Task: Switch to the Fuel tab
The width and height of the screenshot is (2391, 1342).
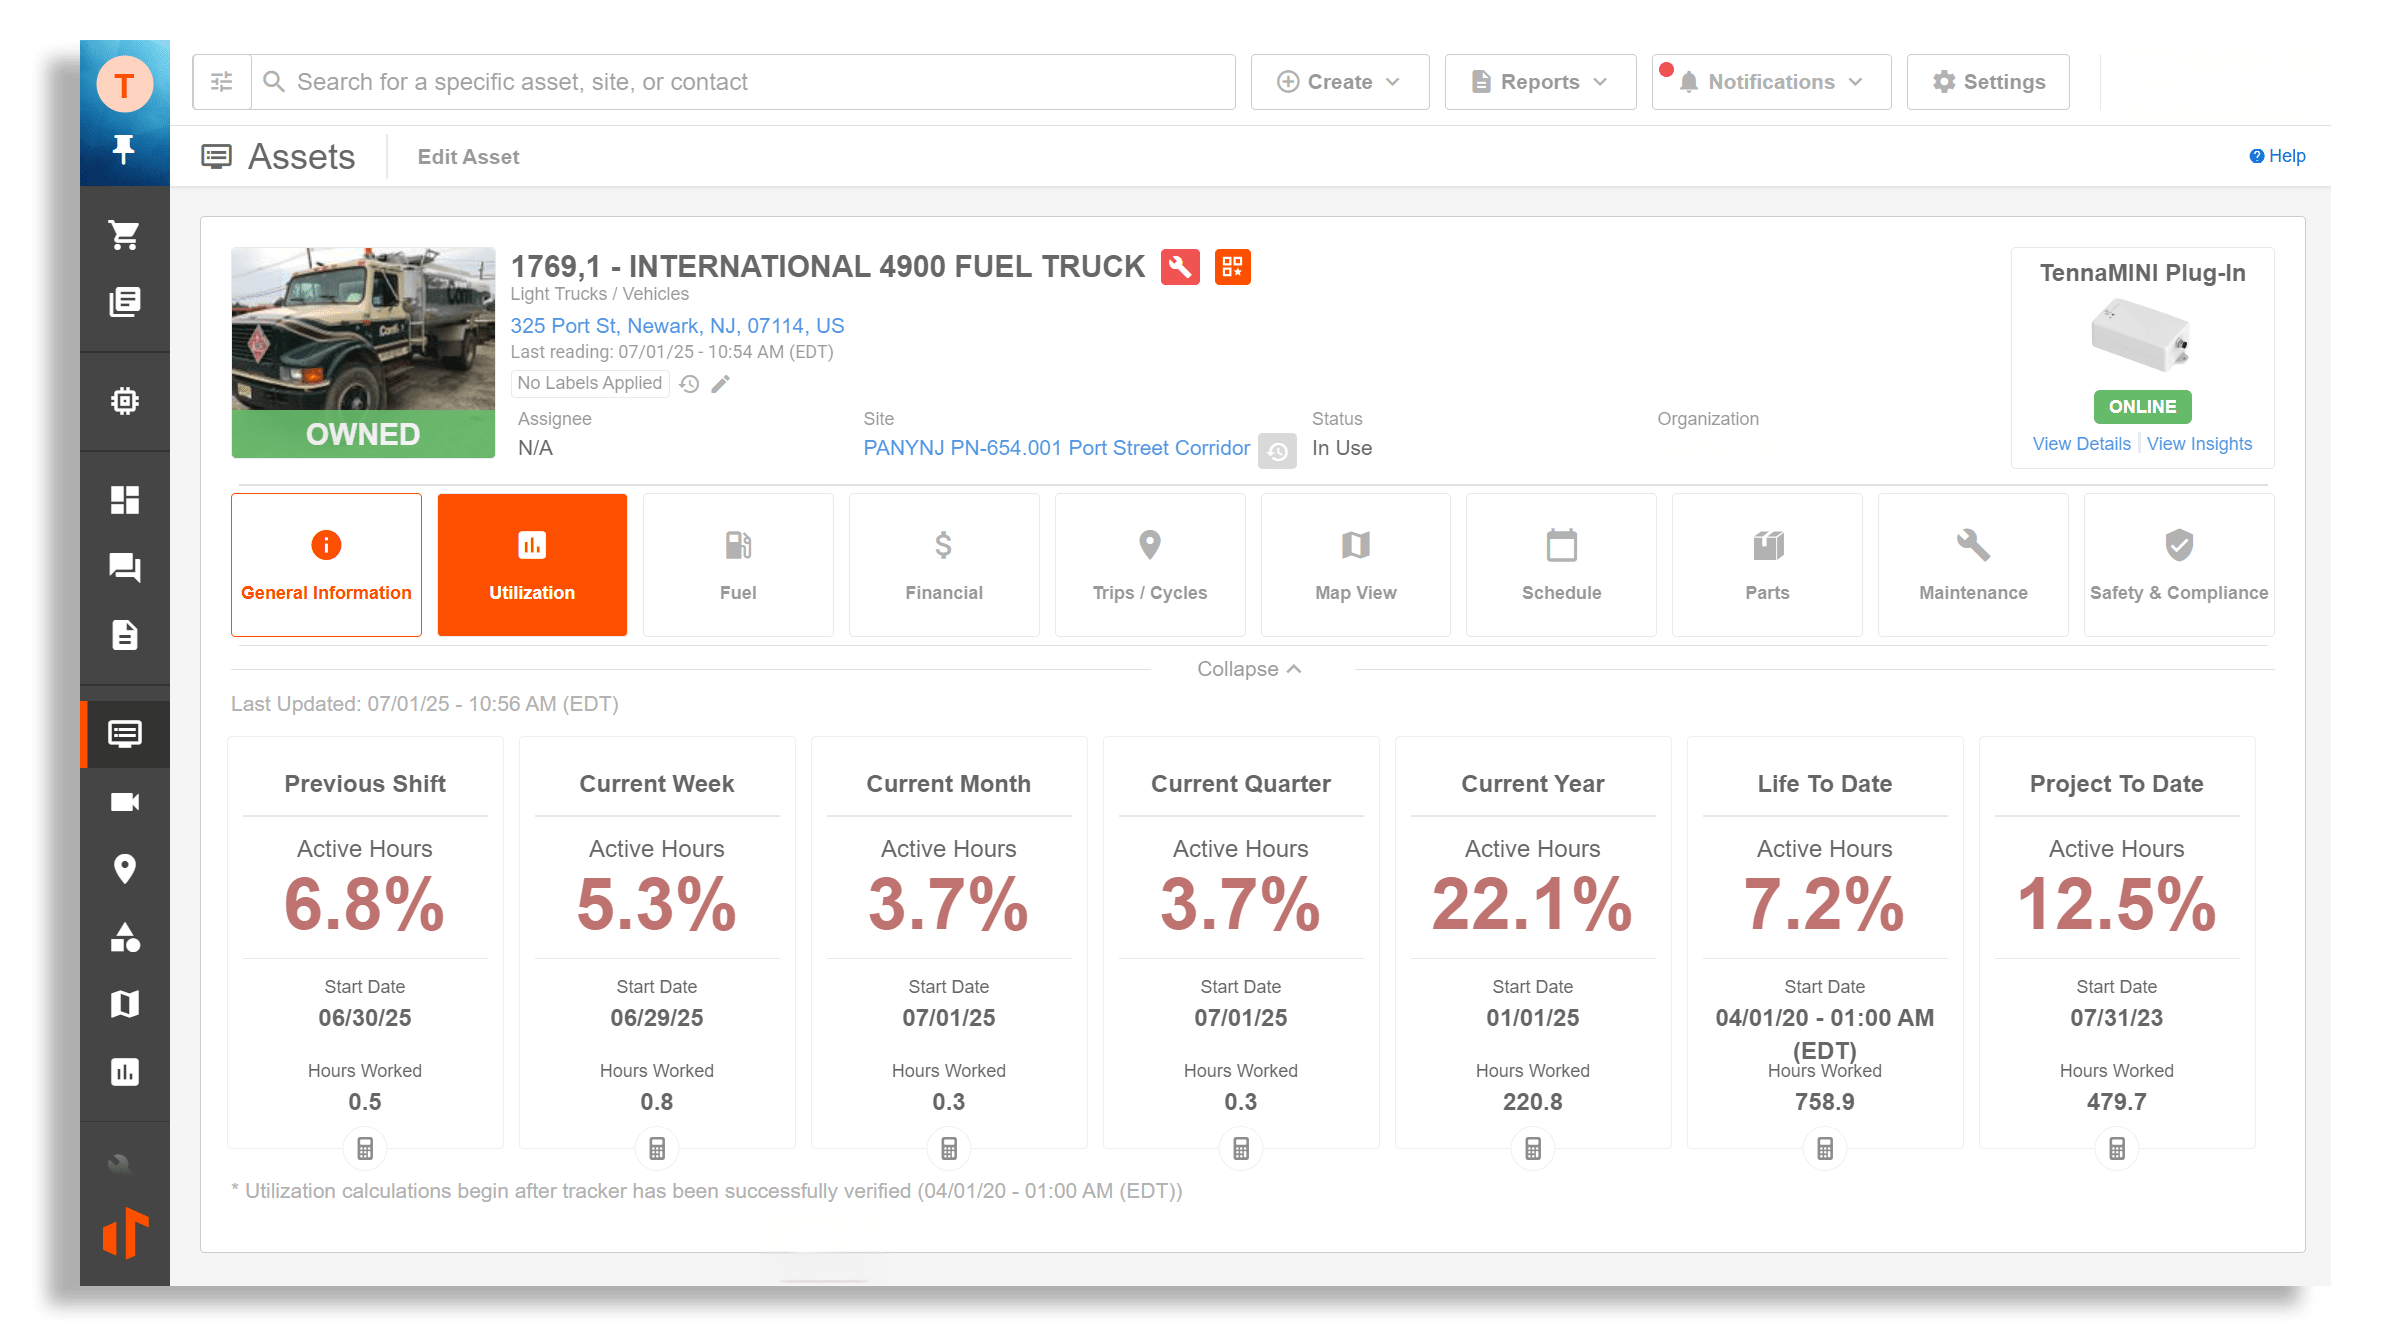Action: click(738, 565)
